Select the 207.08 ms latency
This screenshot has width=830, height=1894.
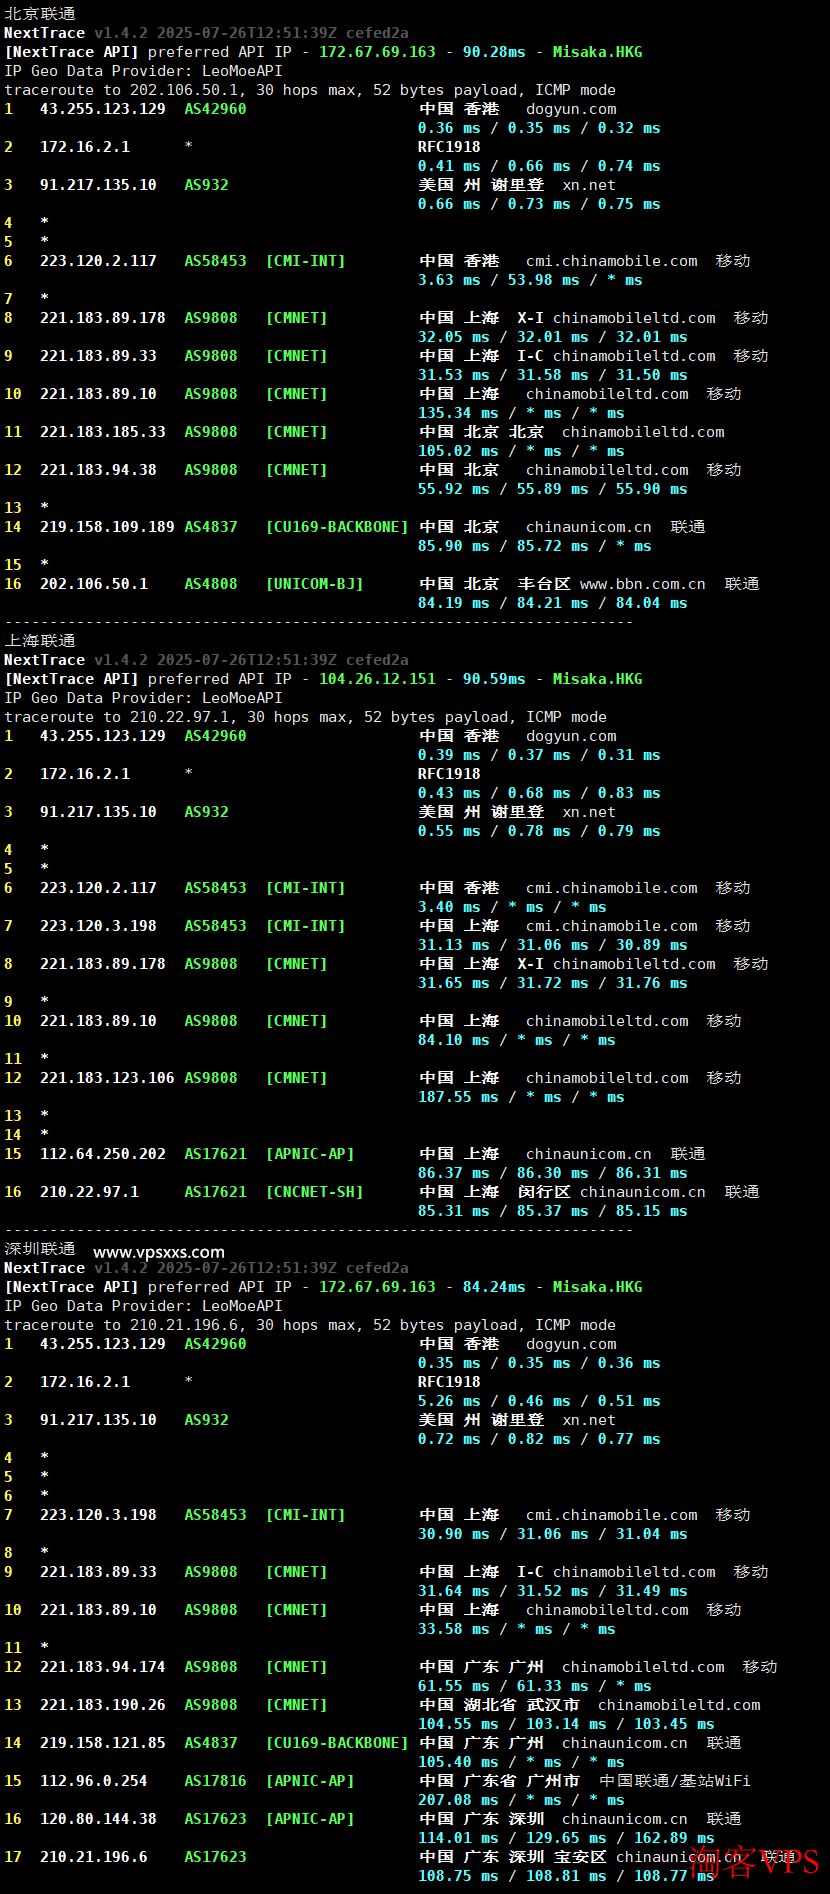coord(458,1800)
